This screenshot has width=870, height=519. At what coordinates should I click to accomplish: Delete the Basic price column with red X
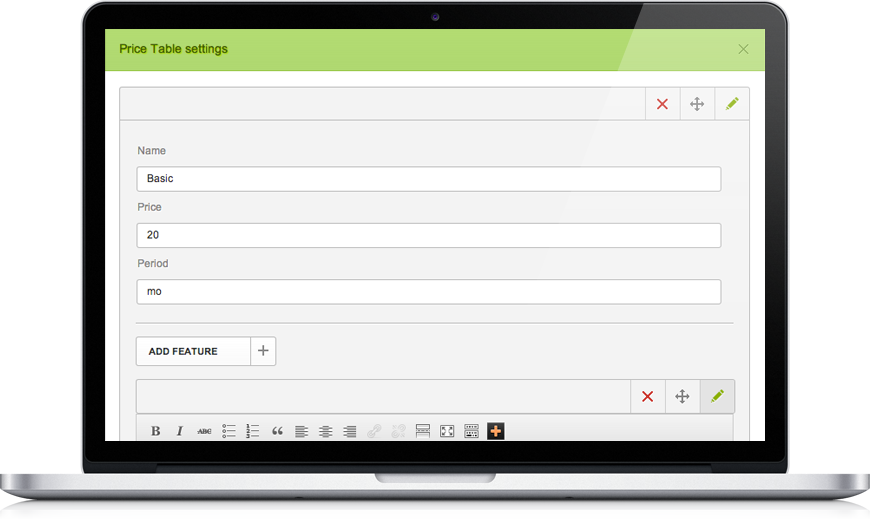click(662, 104)
